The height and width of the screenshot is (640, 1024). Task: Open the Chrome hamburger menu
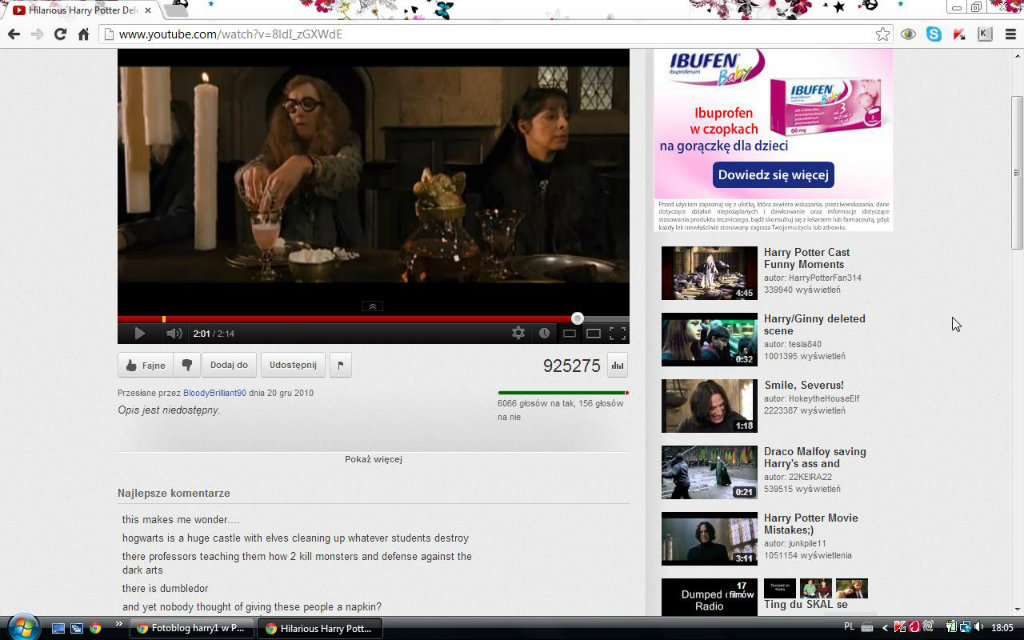coord(1010,34)
